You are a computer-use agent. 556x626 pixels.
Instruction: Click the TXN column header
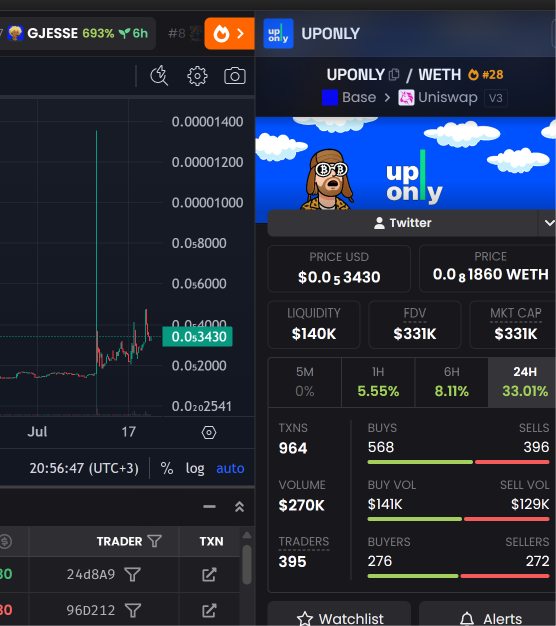[x=211, y=541]
